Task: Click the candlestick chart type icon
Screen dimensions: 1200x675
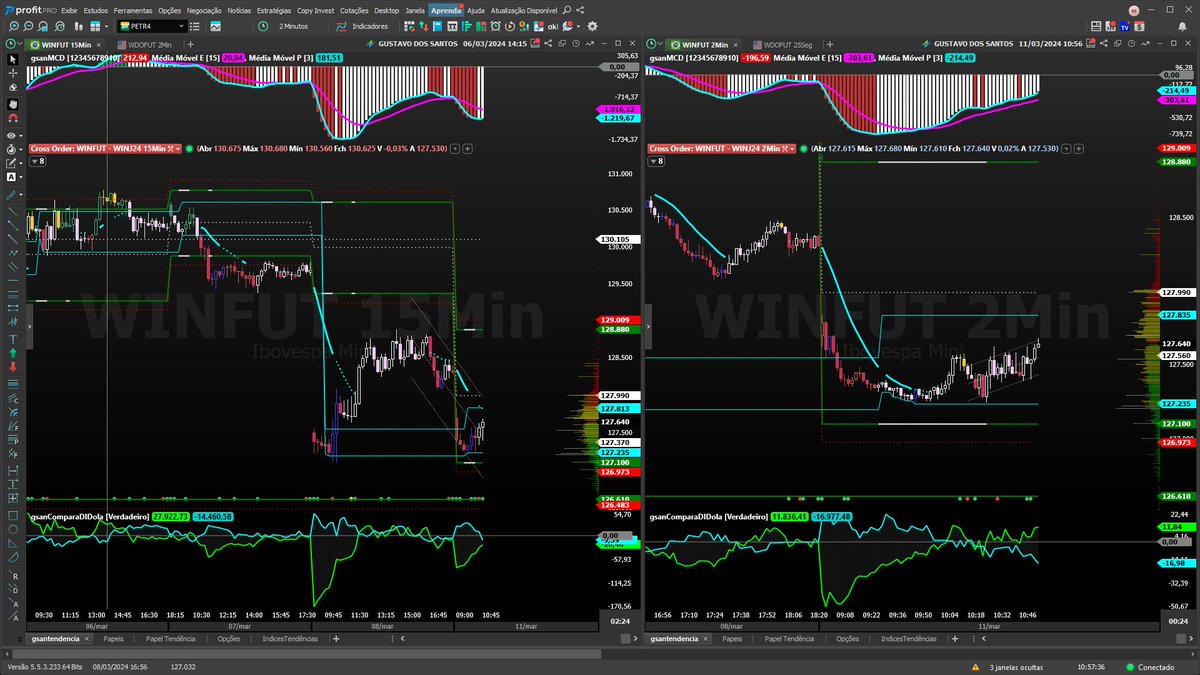Action: 78,26
